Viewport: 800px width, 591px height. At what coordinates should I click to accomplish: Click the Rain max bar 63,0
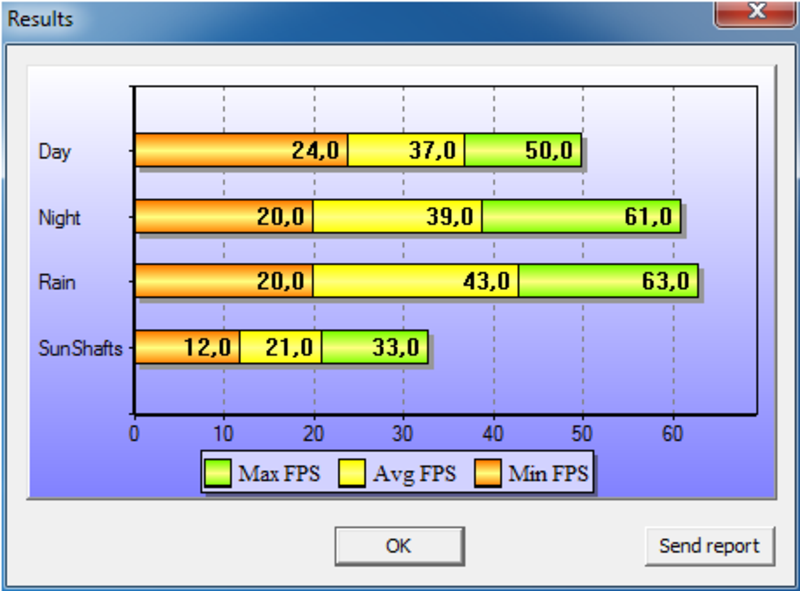pyautogui.click(x=609, y=281)
